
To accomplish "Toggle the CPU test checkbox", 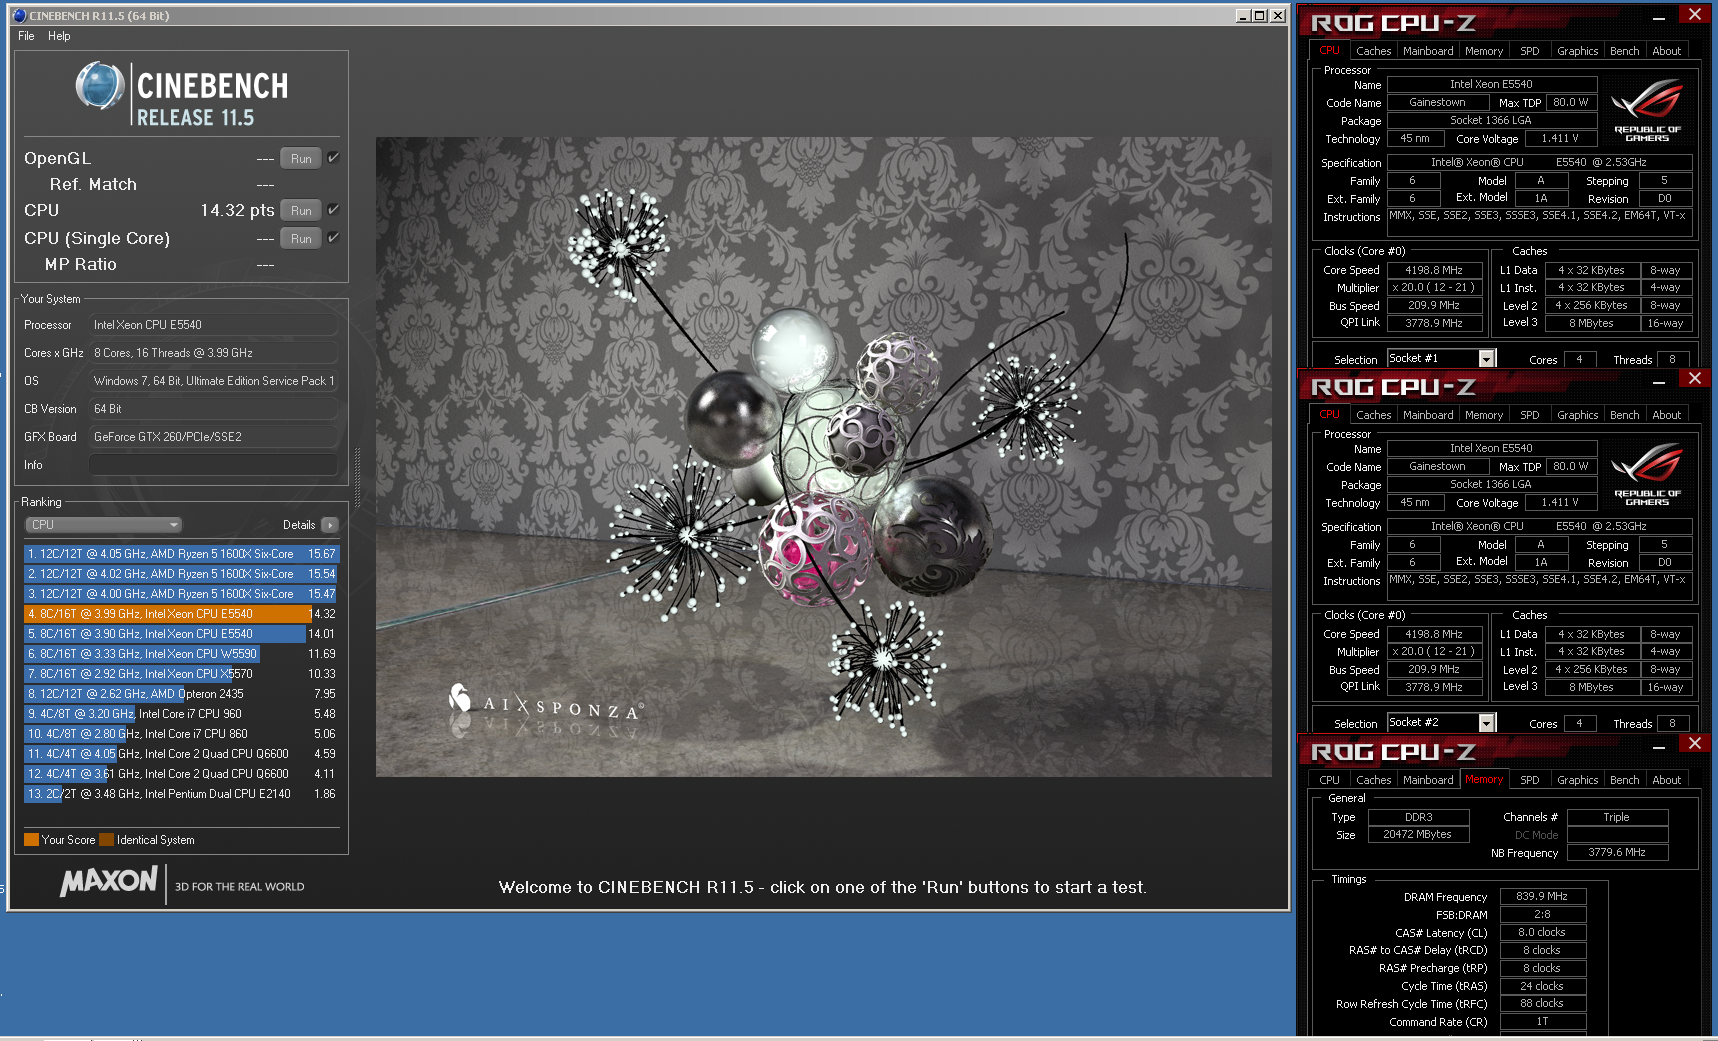I will coord(333,210).
